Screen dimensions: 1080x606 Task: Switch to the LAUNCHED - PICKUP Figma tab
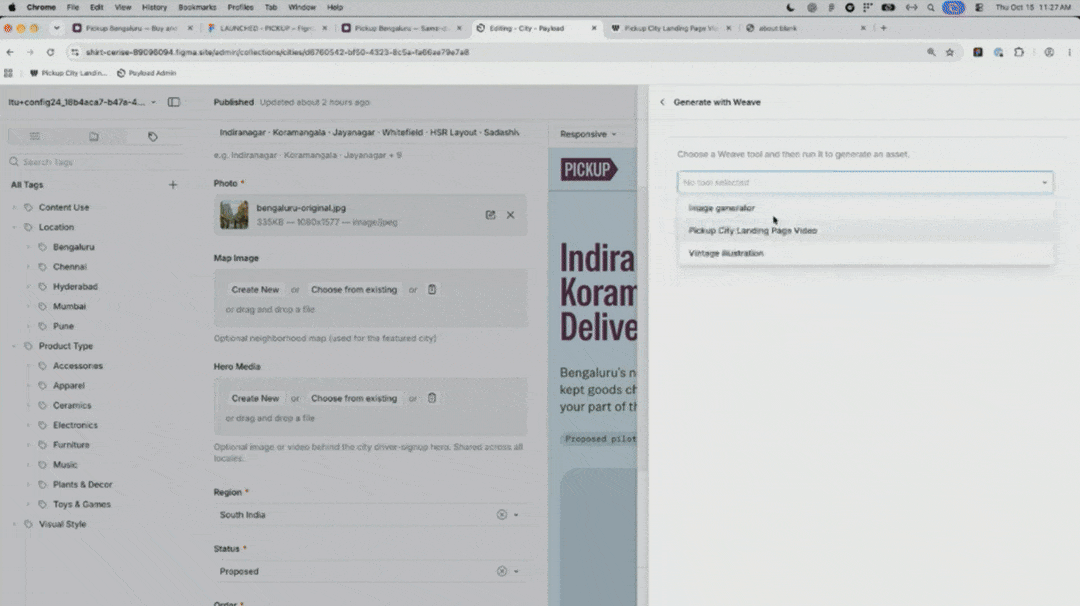click(x=267, y=28)
